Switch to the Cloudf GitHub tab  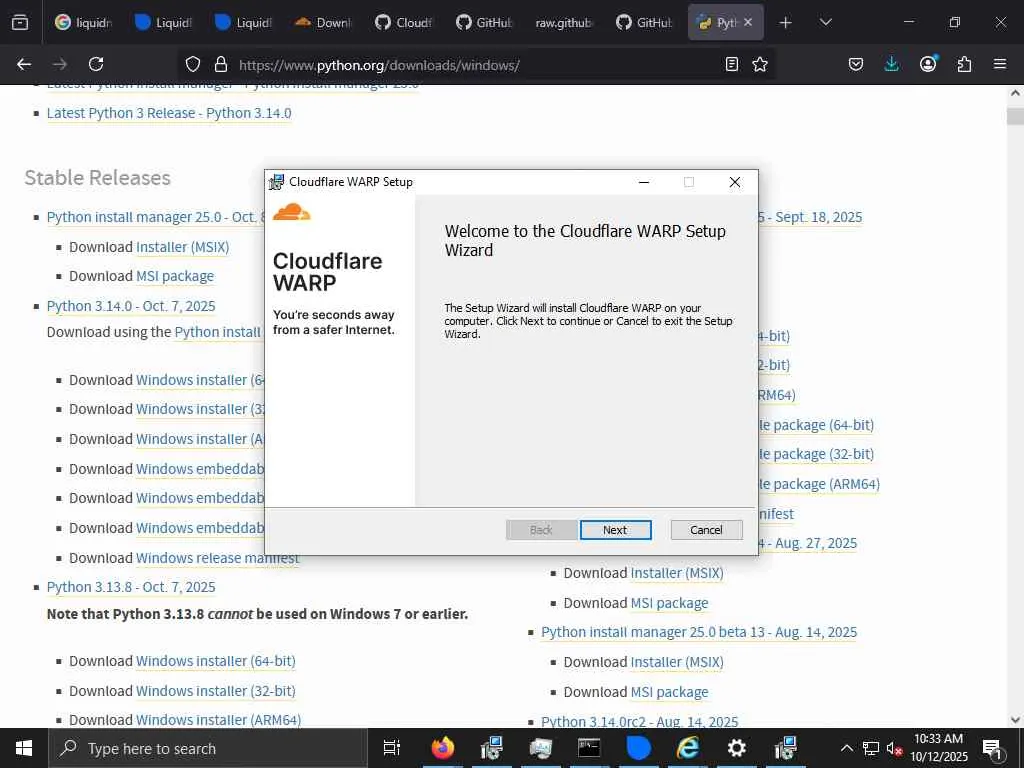(403, 22)
